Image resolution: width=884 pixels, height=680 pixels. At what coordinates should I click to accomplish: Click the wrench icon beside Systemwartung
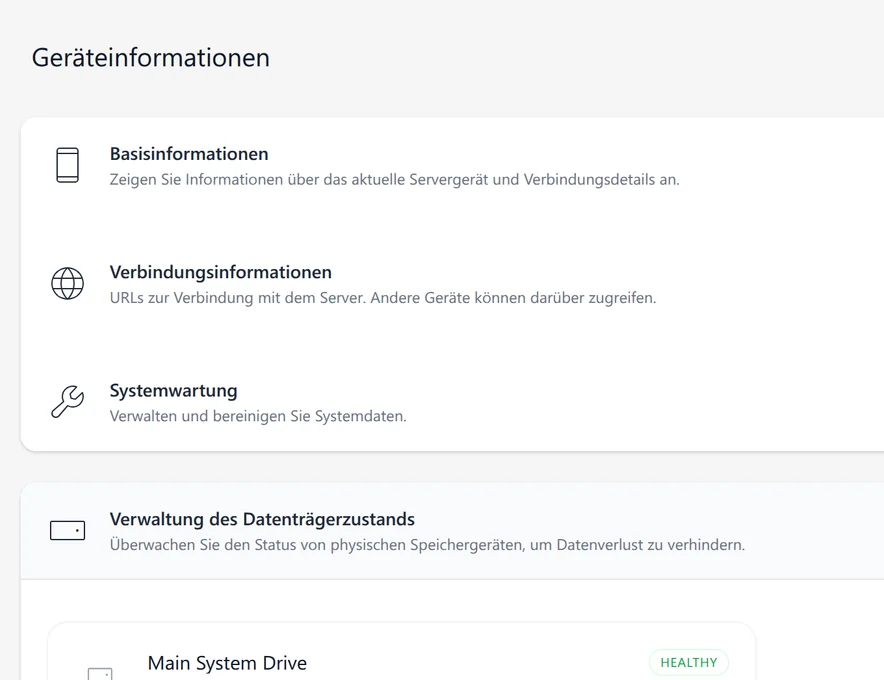(68, 401)
